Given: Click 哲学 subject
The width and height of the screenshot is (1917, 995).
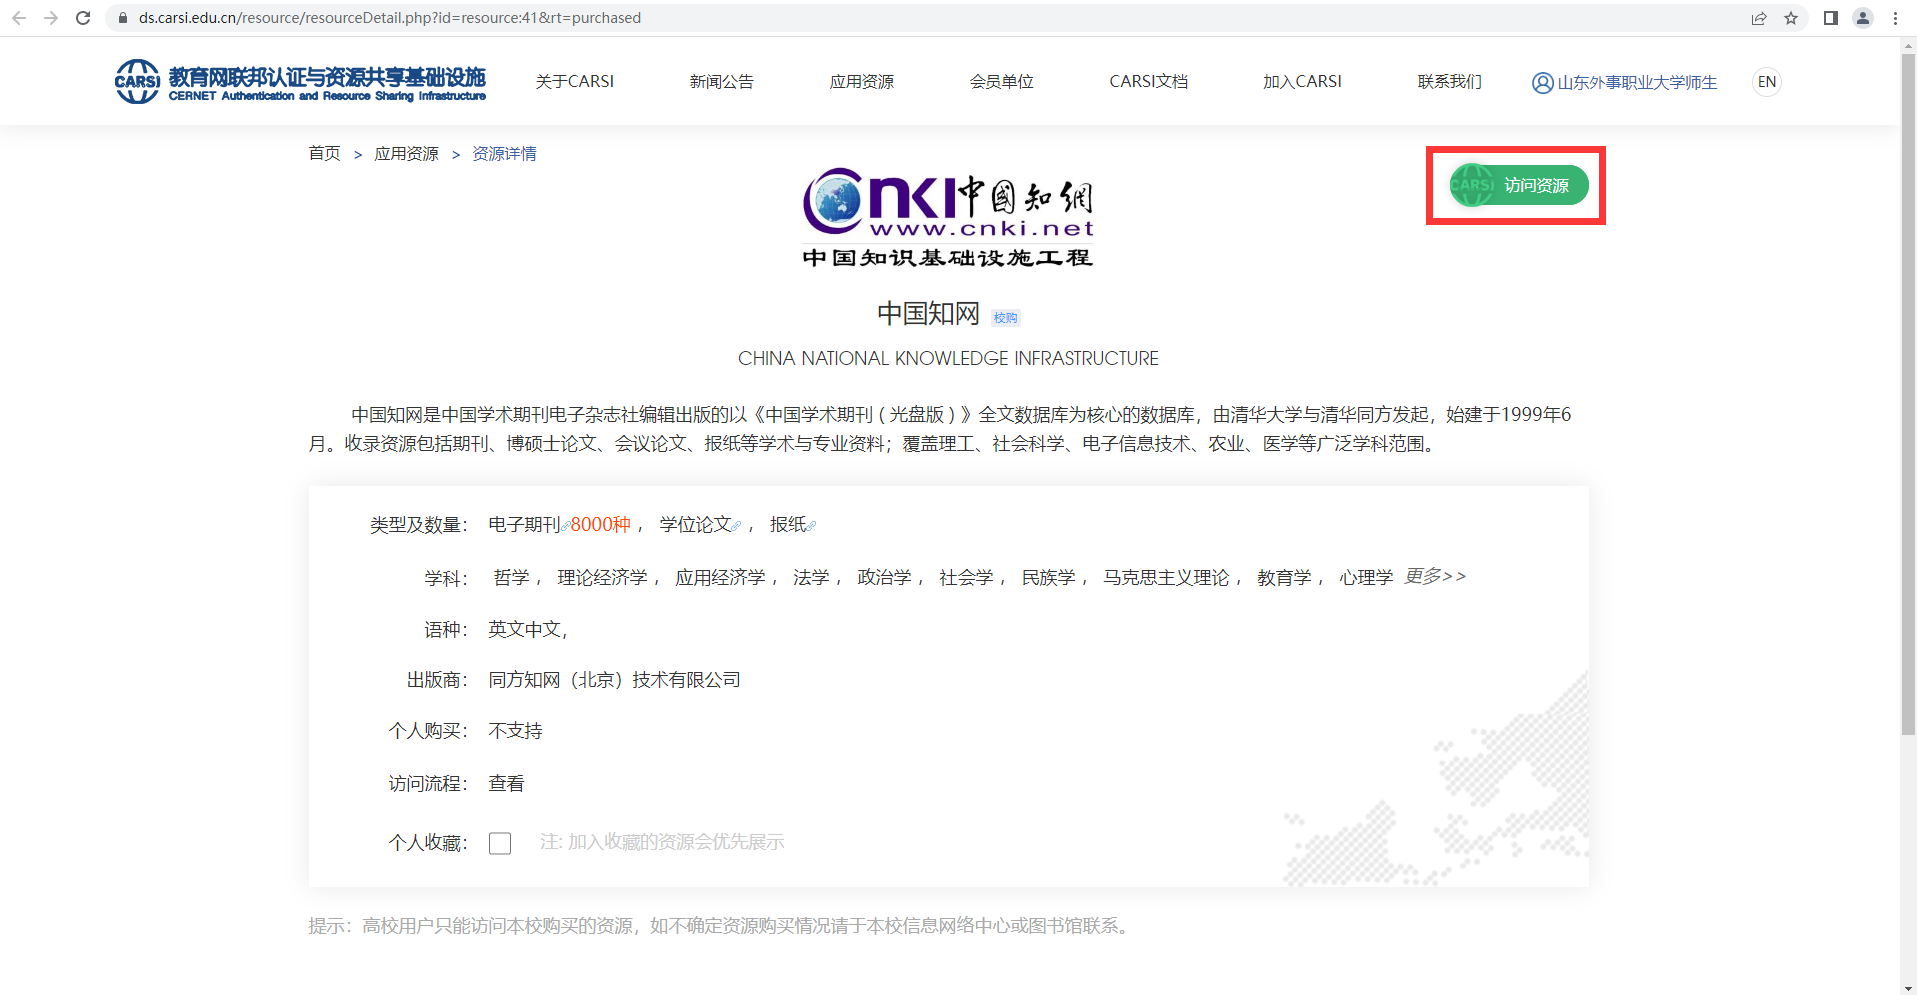Looking at the screenshot, I should tap(511, 578).
